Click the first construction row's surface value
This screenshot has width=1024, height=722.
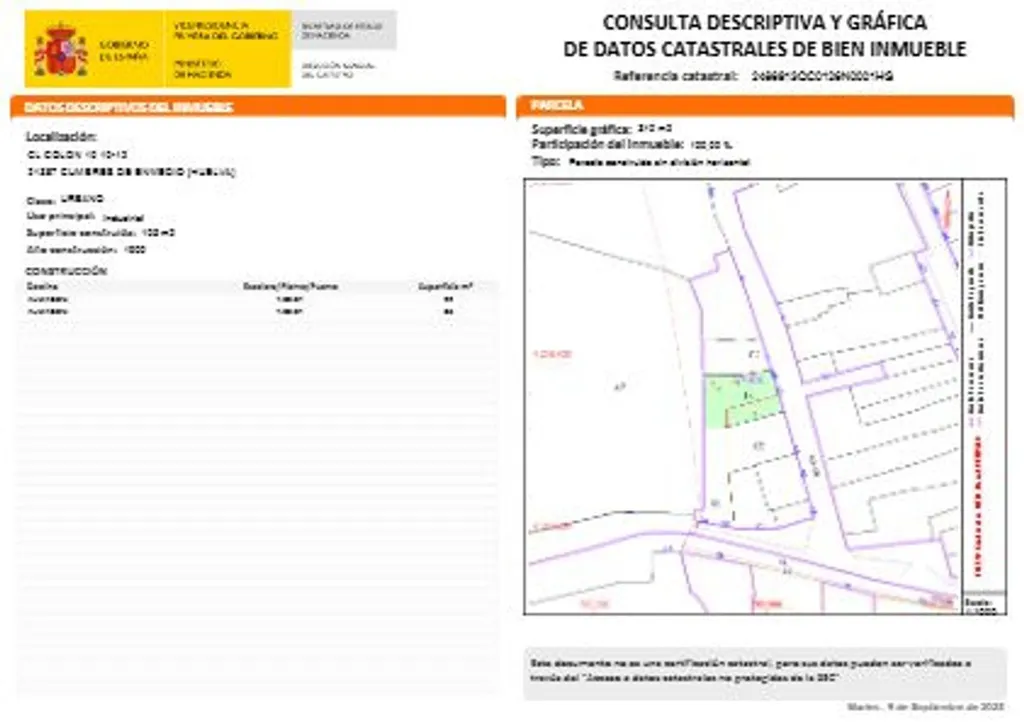(449, 299)
